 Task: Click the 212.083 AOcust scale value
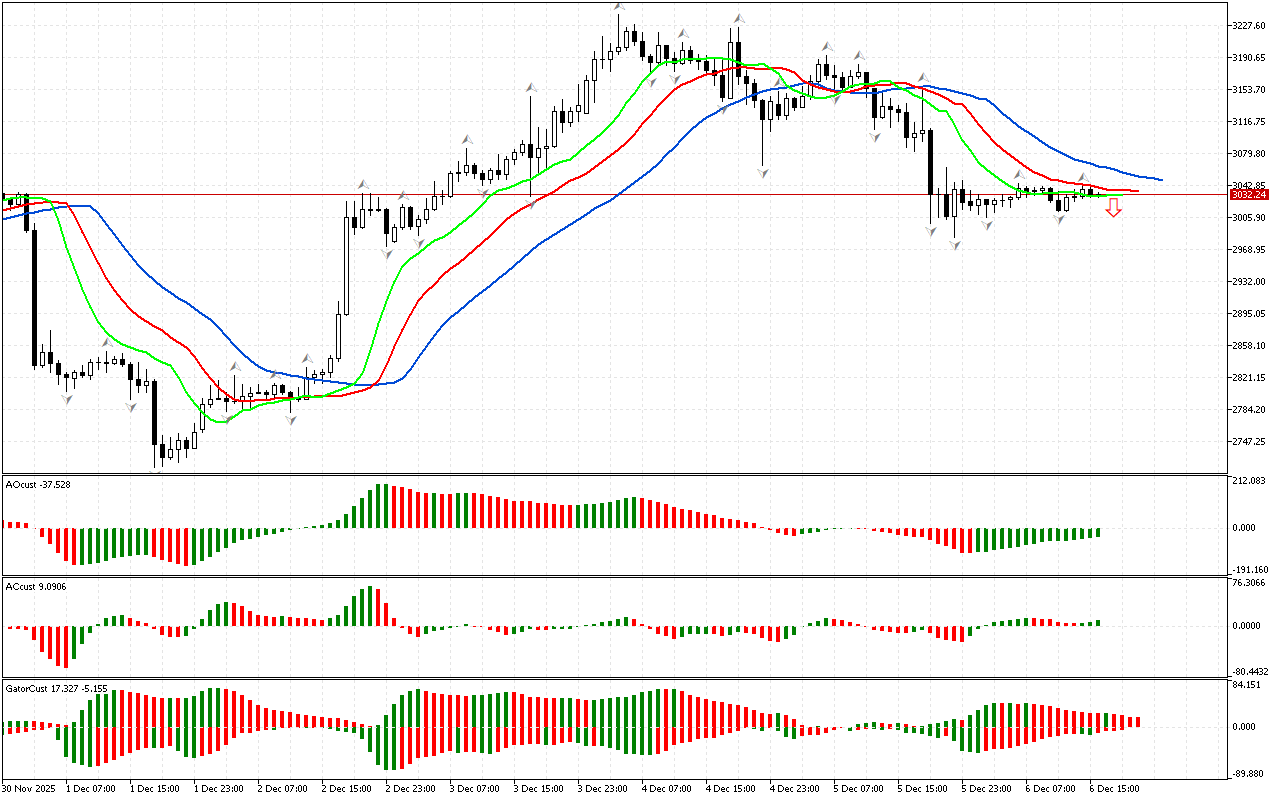[x=1249, y=482]
